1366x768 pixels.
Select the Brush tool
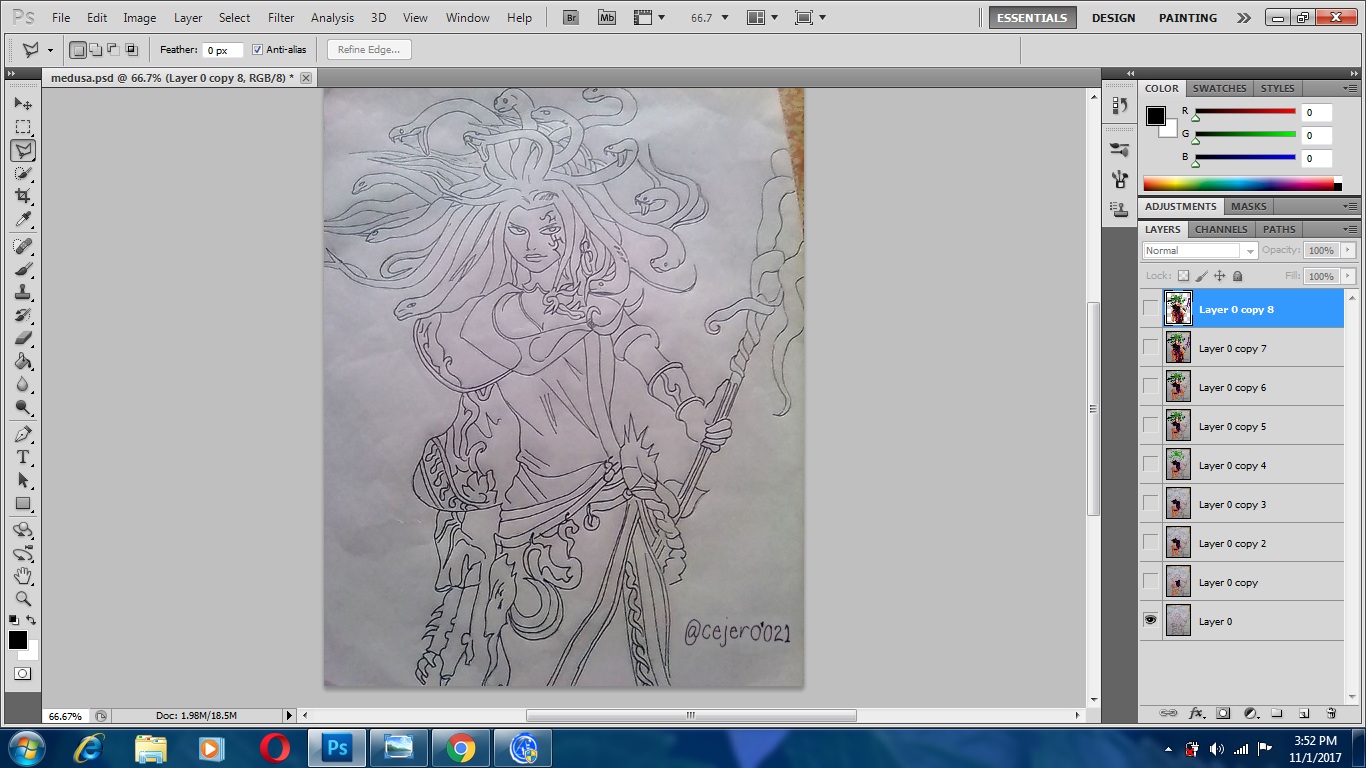pyautogui.click(x=23, y=269)
